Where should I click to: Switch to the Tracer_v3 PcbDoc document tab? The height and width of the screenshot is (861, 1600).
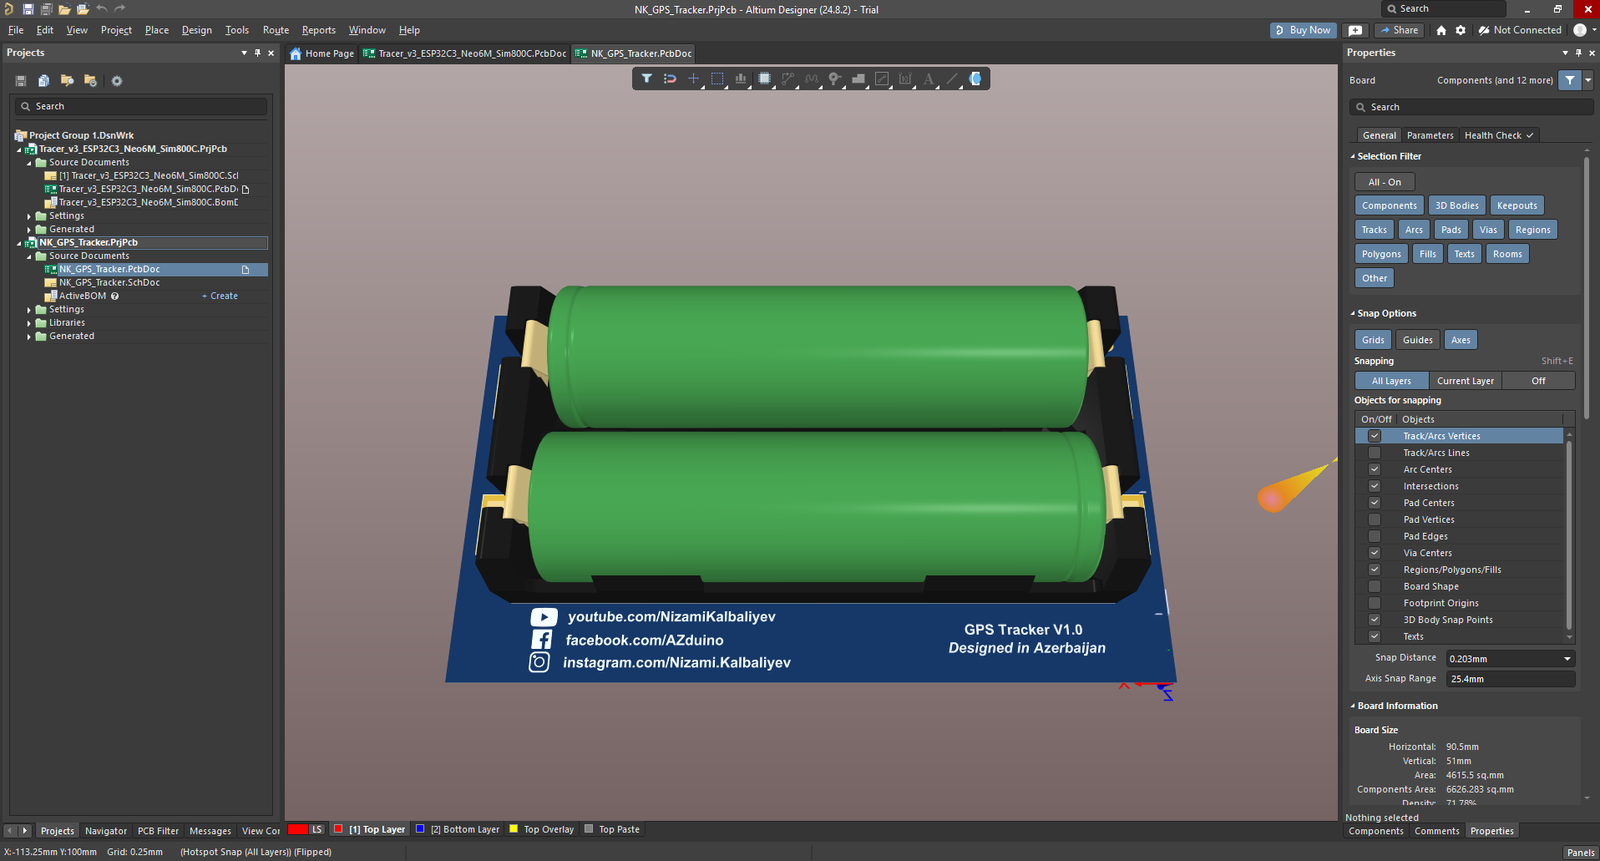(x=470, y=54)
